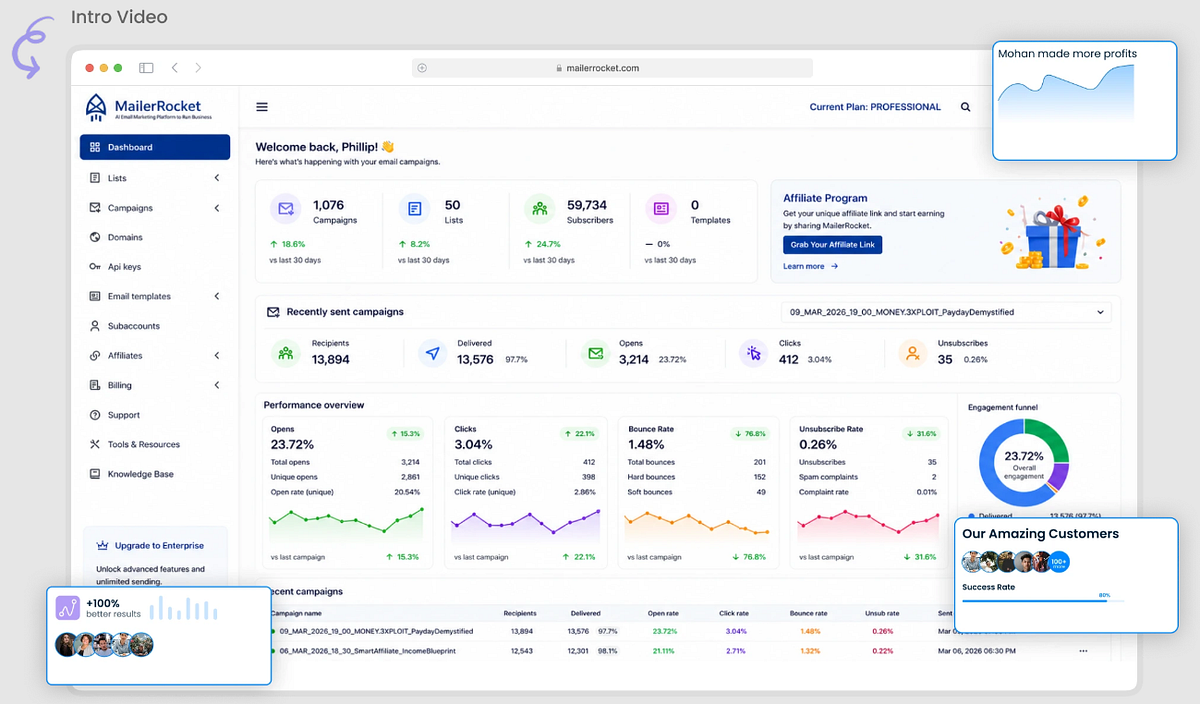Click the Affiliates share icon

pos(94,355)
